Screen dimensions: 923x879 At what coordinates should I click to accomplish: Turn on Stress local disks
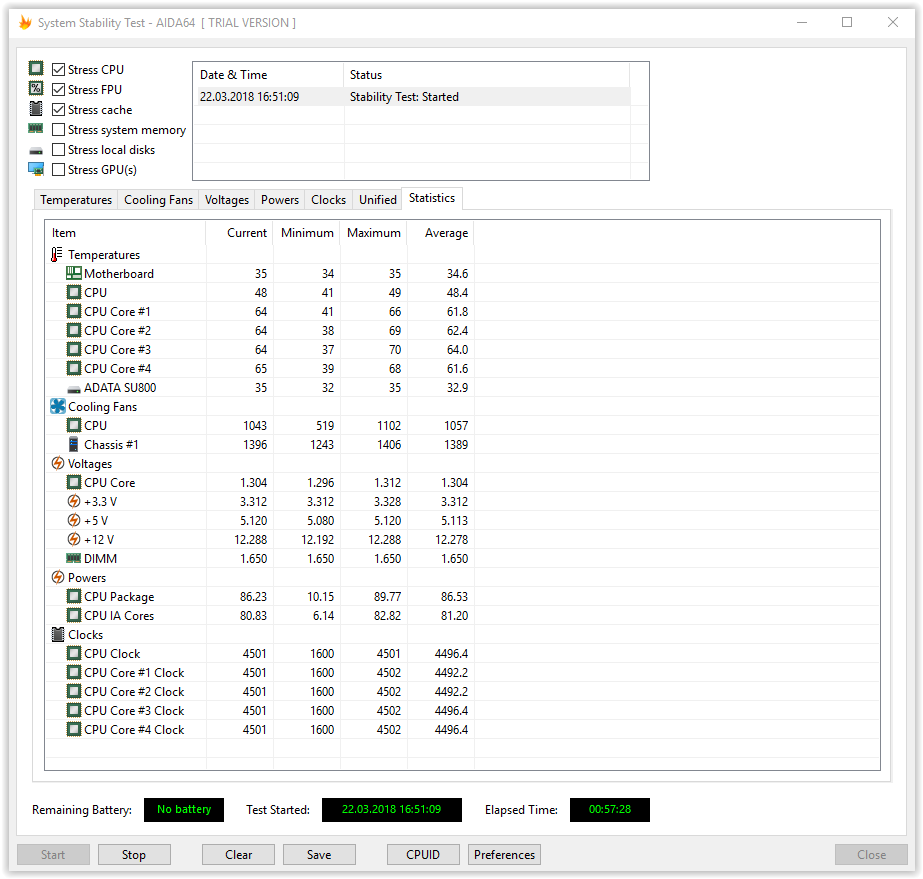59,150
